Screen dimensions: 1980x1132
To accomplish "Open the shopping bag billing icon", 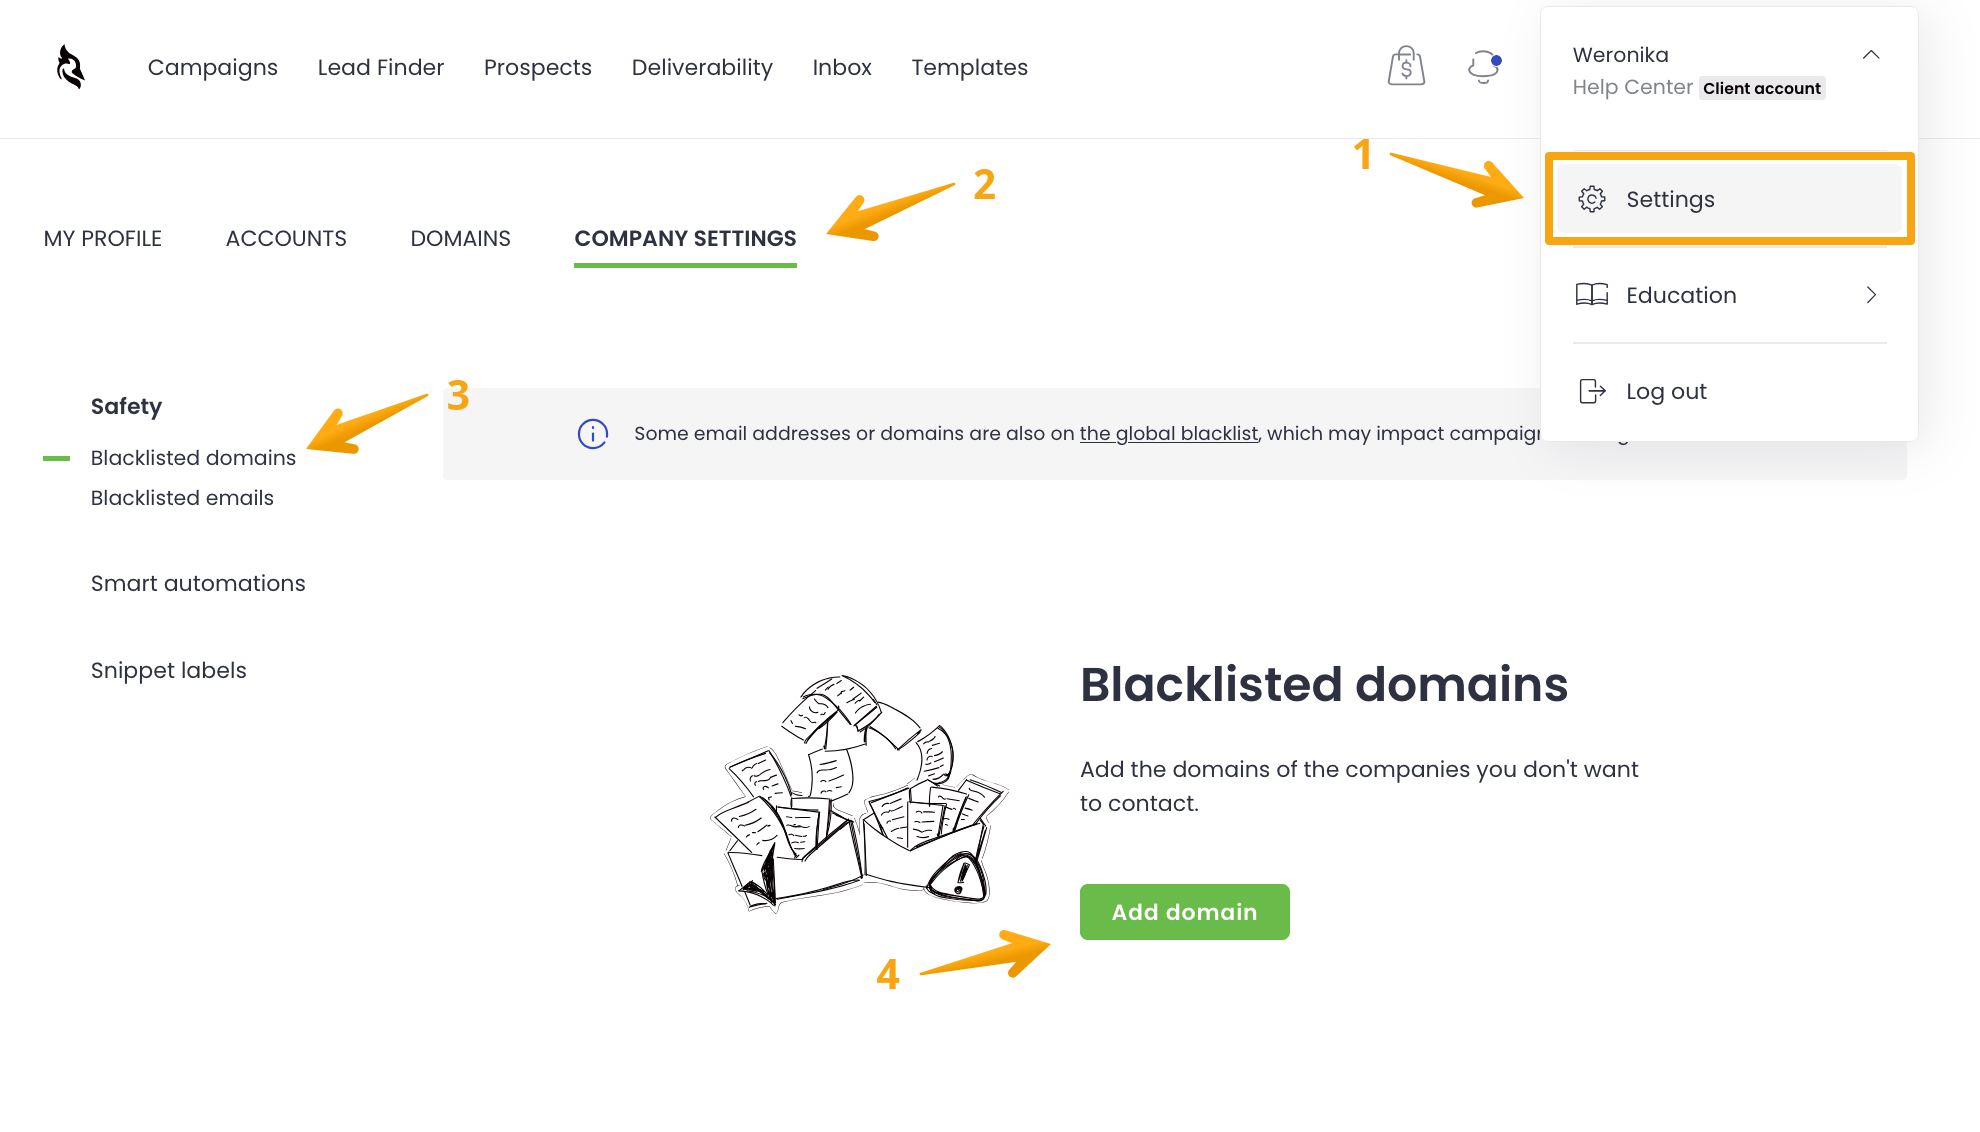I will point(1406,67).
